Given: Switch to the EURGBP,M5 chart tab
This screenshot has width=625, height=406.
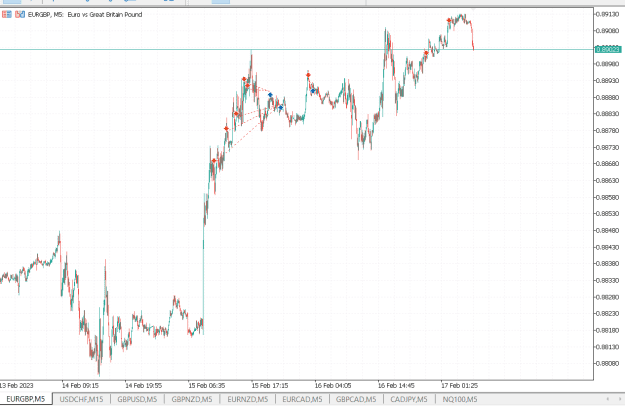Looking at the screenshot, I should (26, 399).
